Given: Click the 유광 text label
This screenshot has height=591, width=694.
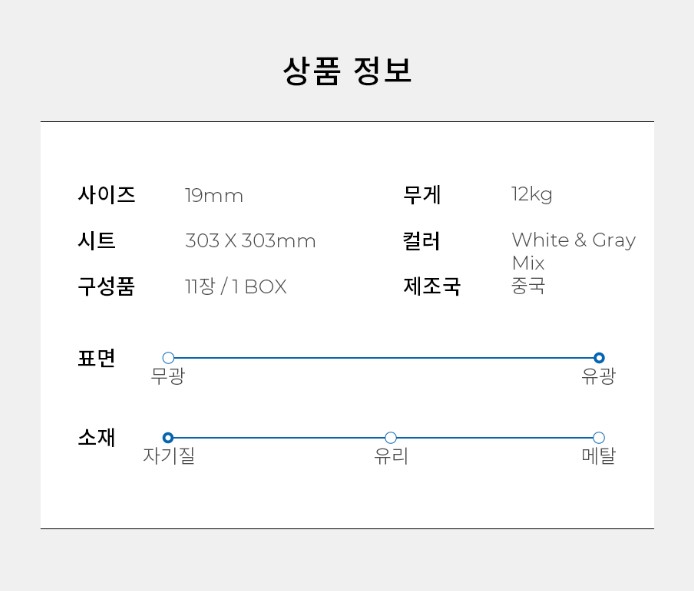Looking at the screenshot, I should (599, 377).
